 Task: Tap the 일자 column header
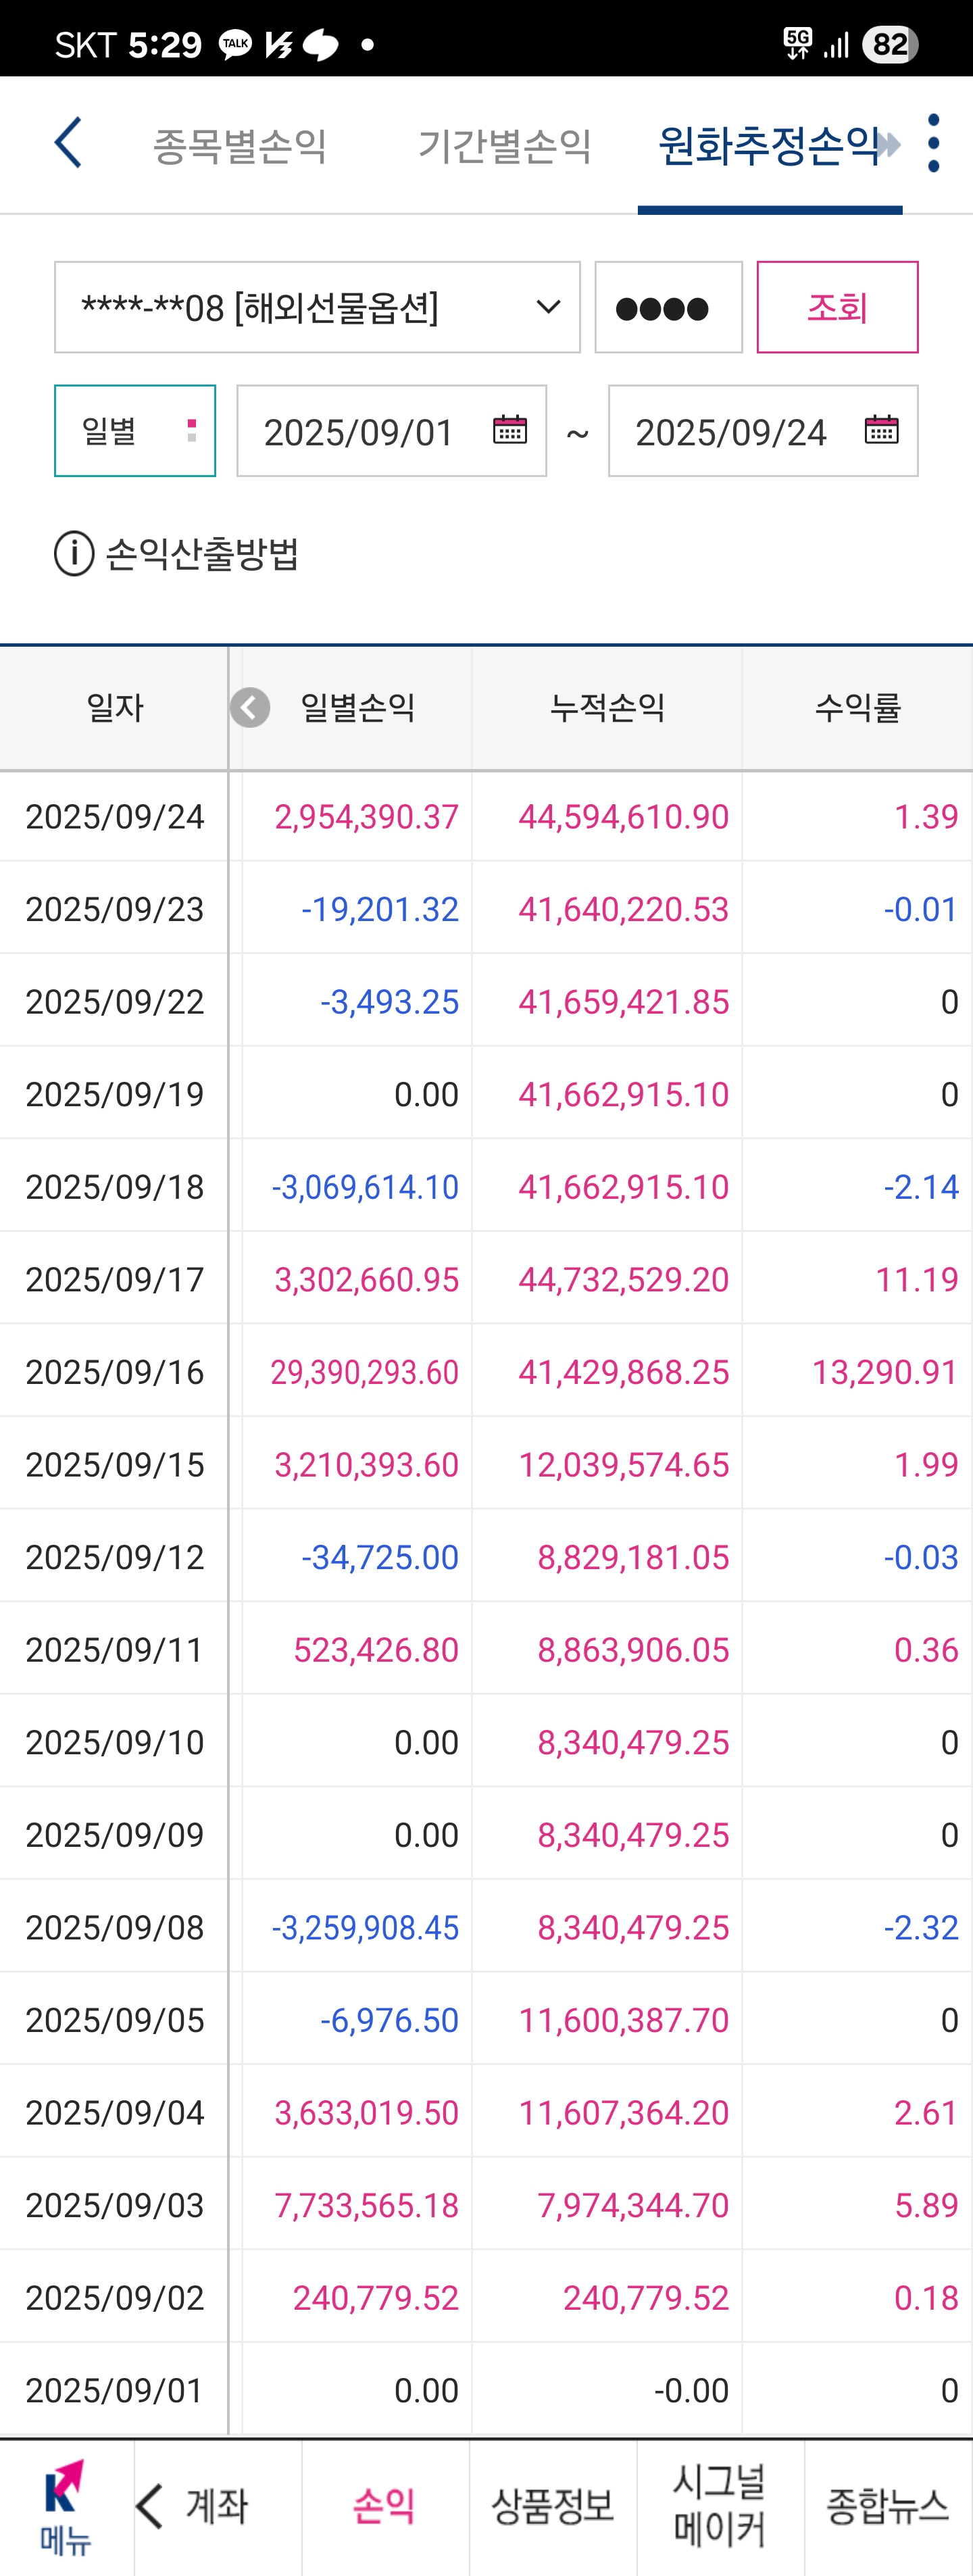click(x=114, y=708)
